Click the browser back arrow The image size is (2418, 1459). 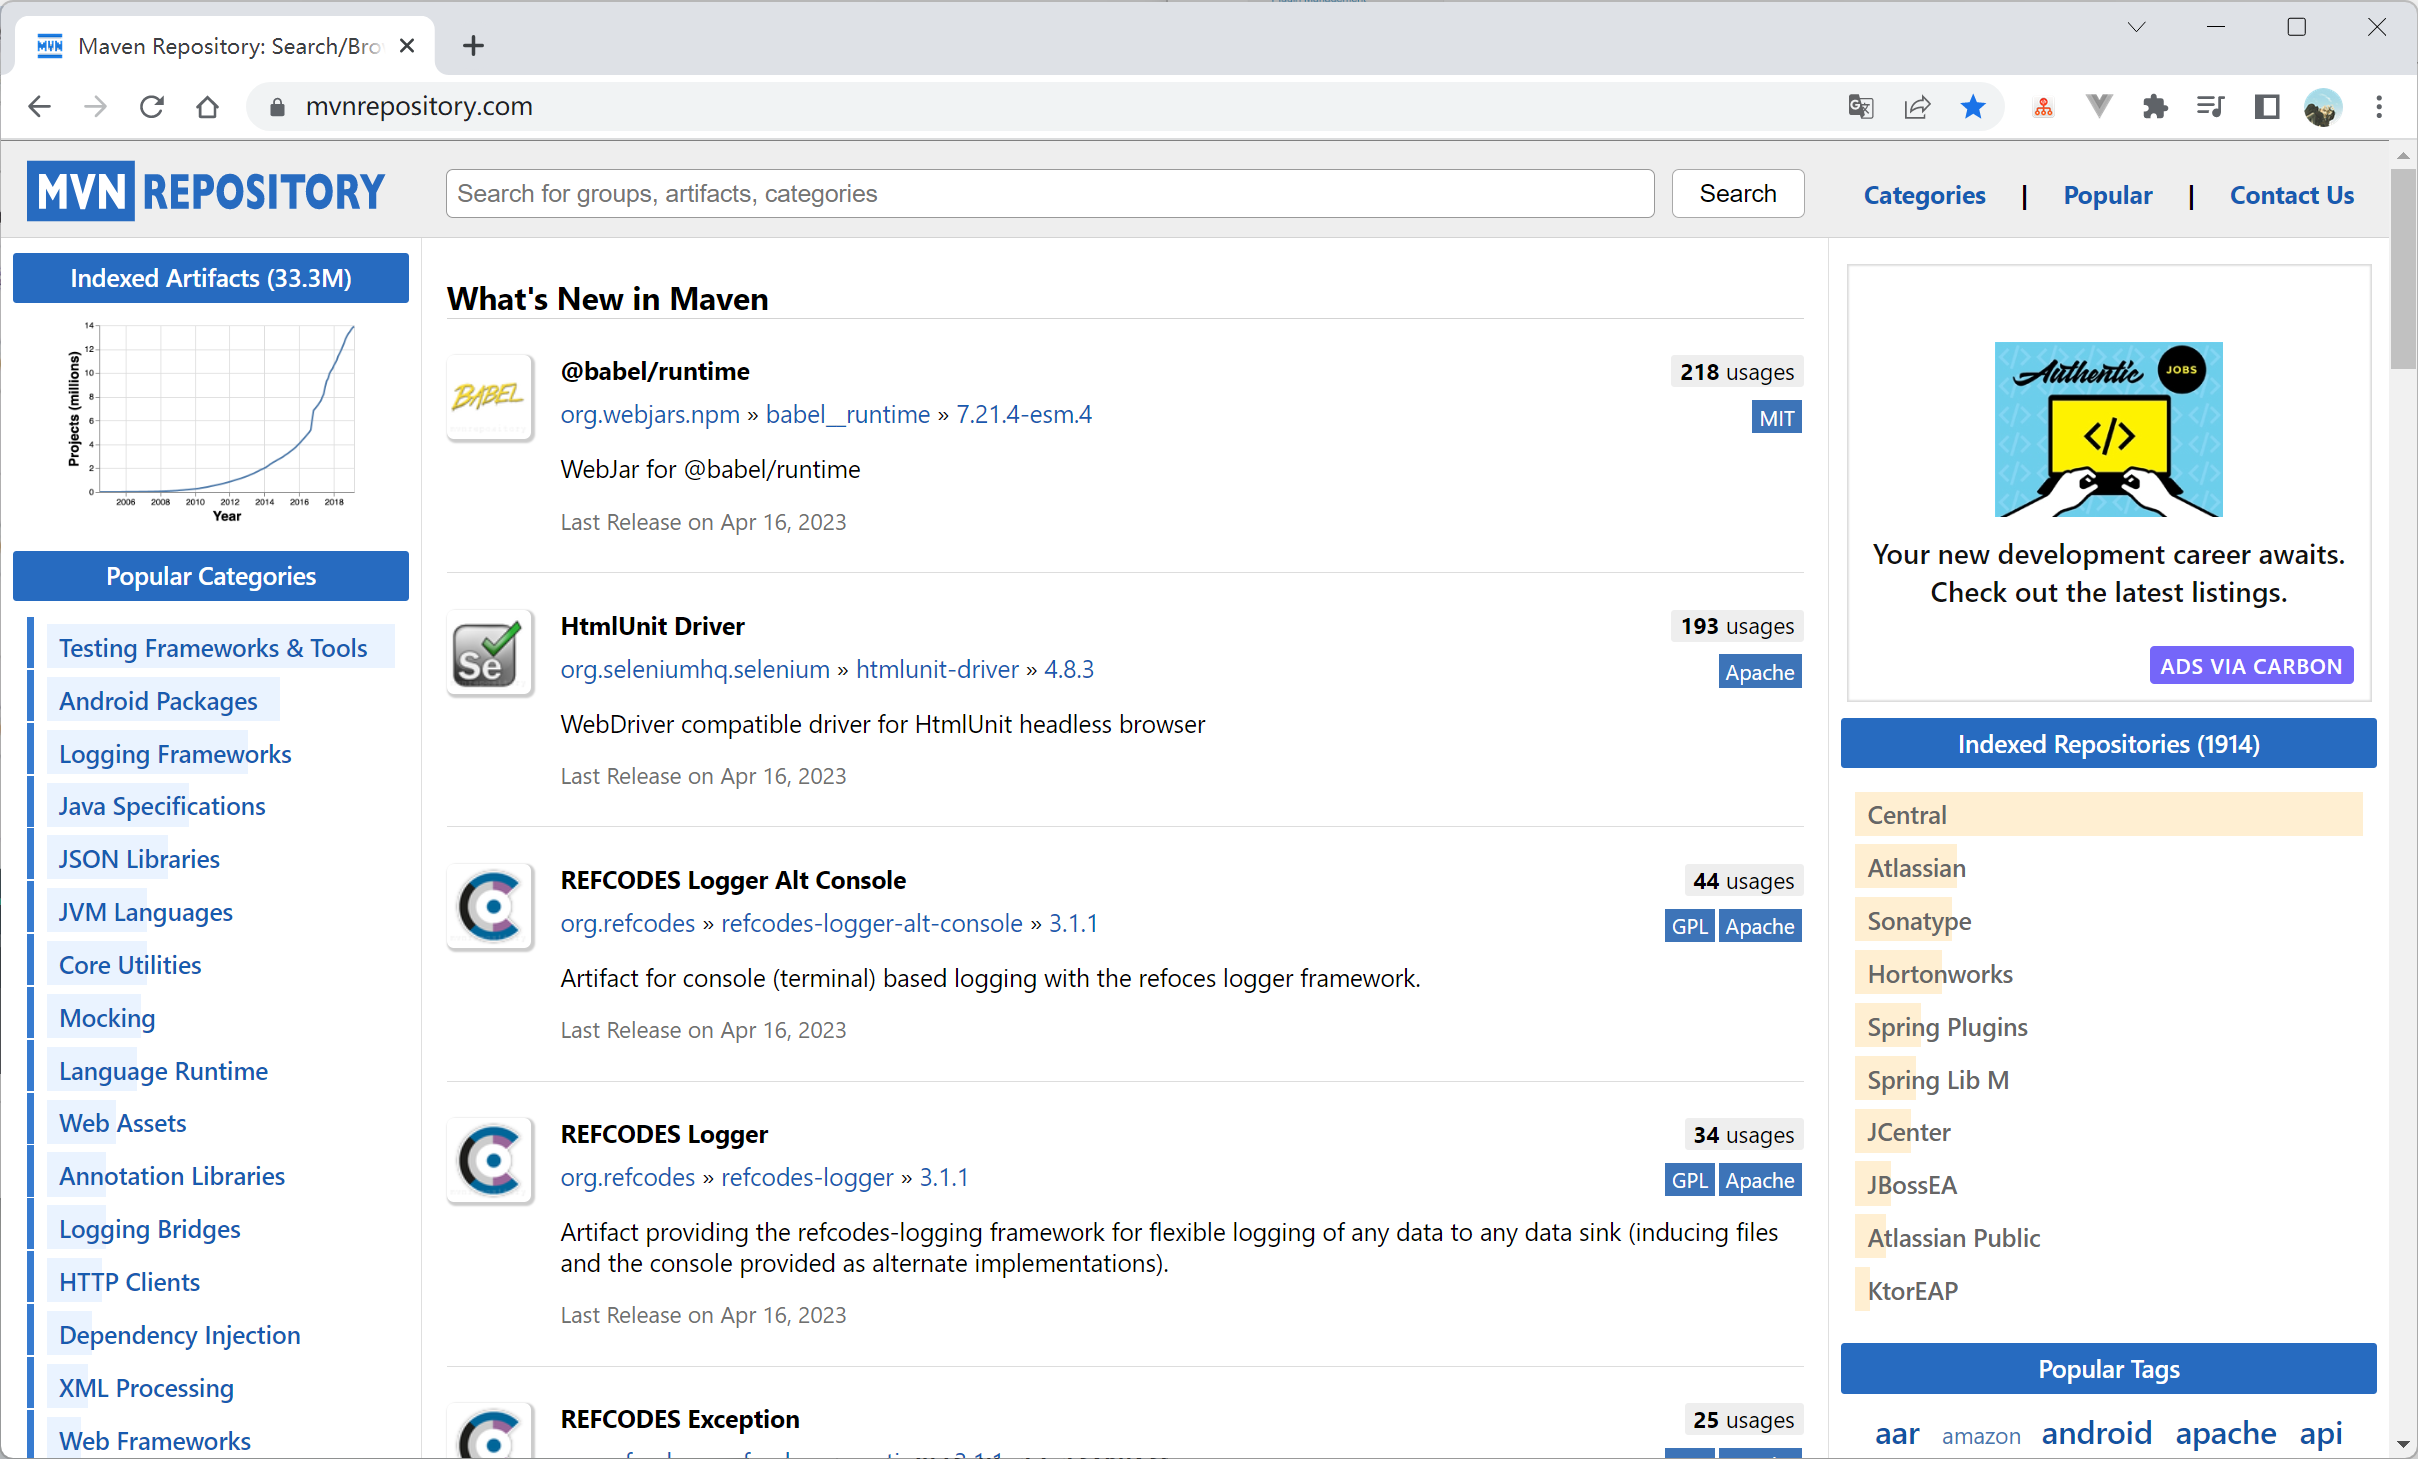click(40, 106)
